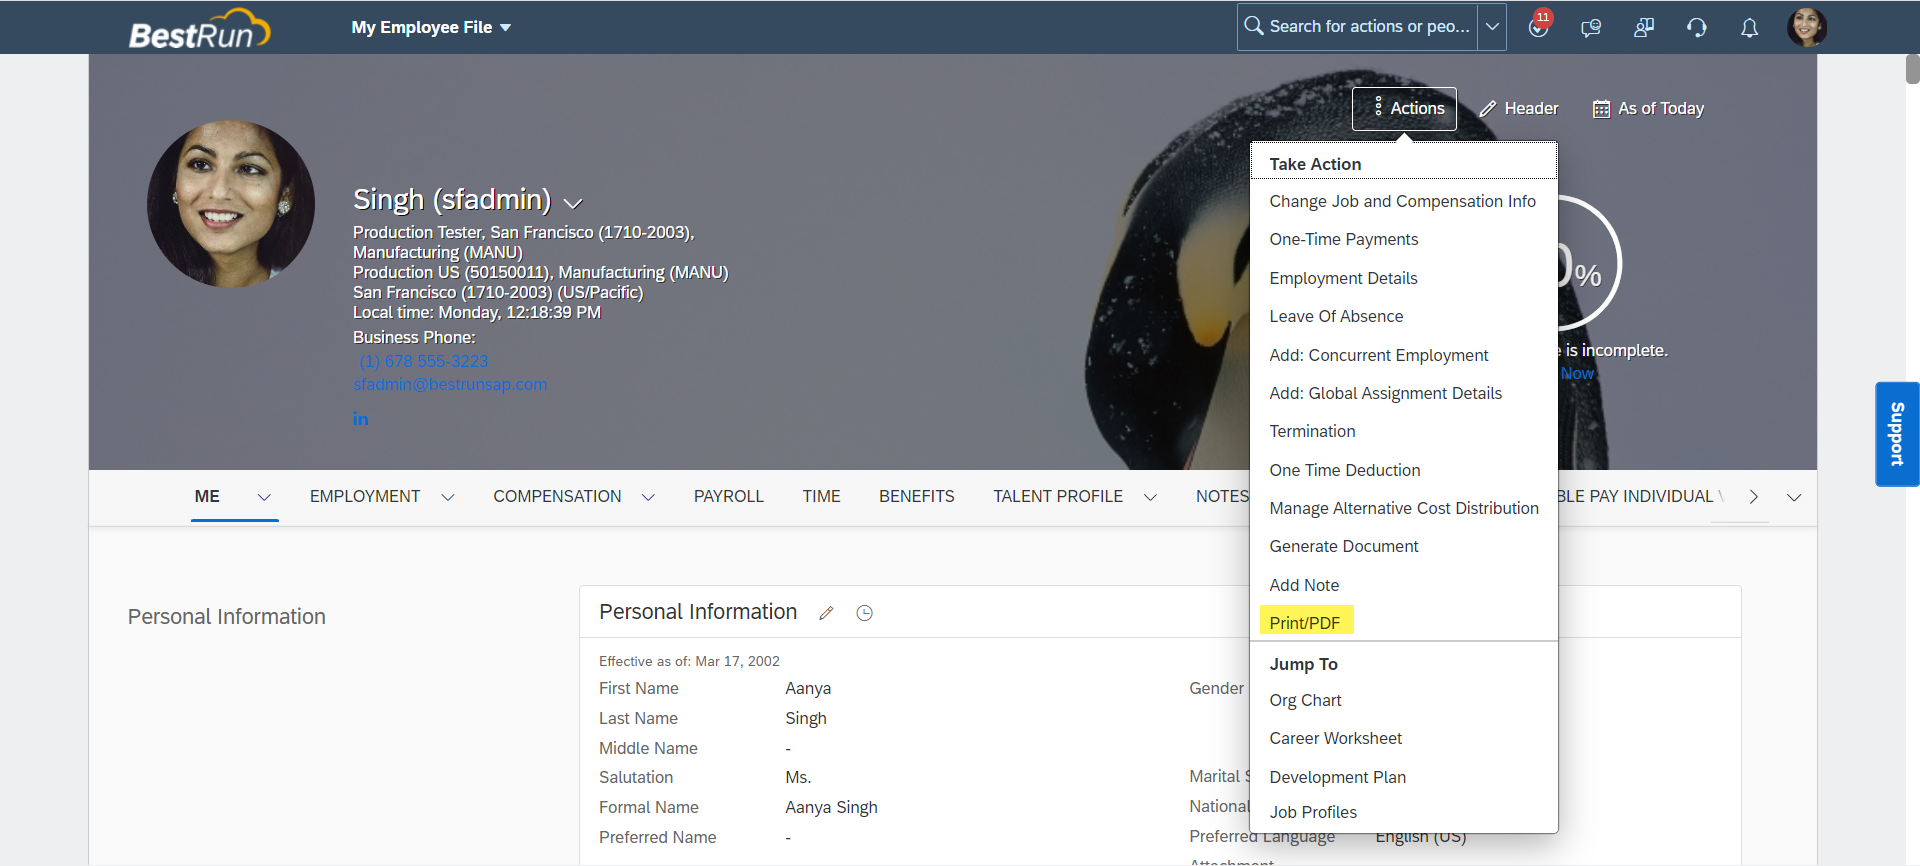The image size is (1920, 866).
Task: Jump to Job Profiles
Action: 1313,812
